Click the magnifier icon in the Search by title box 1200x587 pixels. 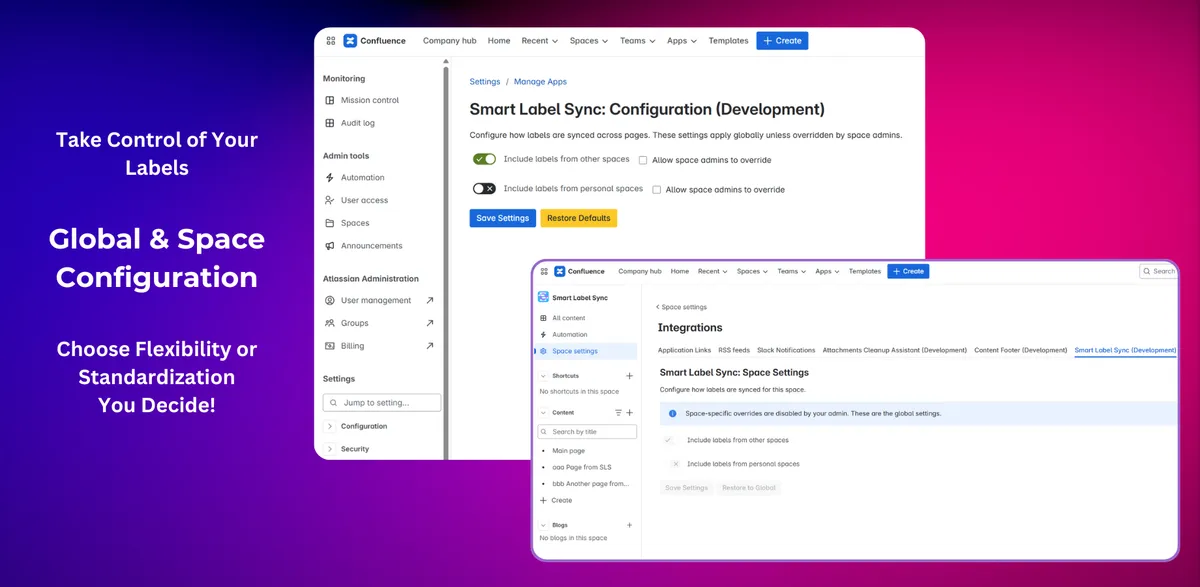pyautogui.click(x=546, y=432)
